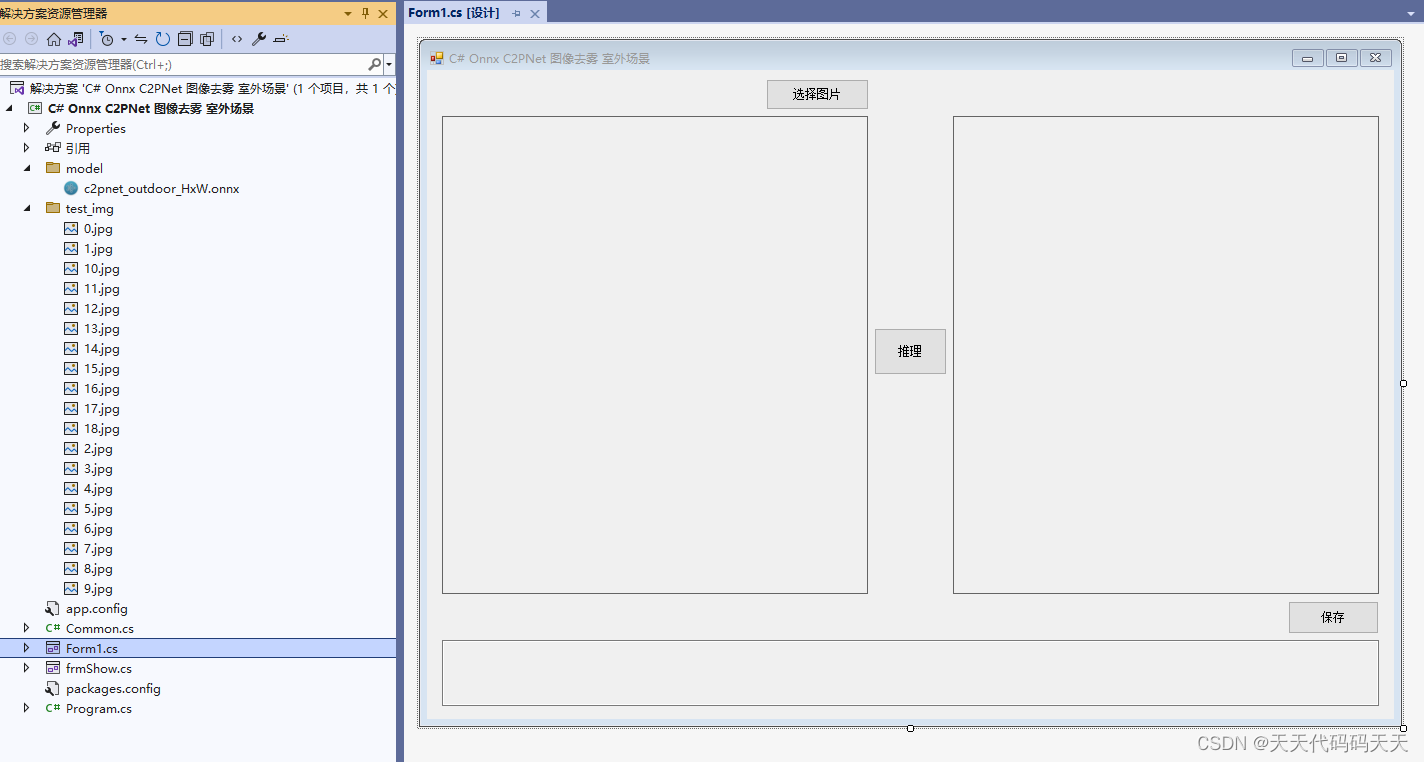Expand the Properties node
The image size is (1424, 762).
click(26, 128)
